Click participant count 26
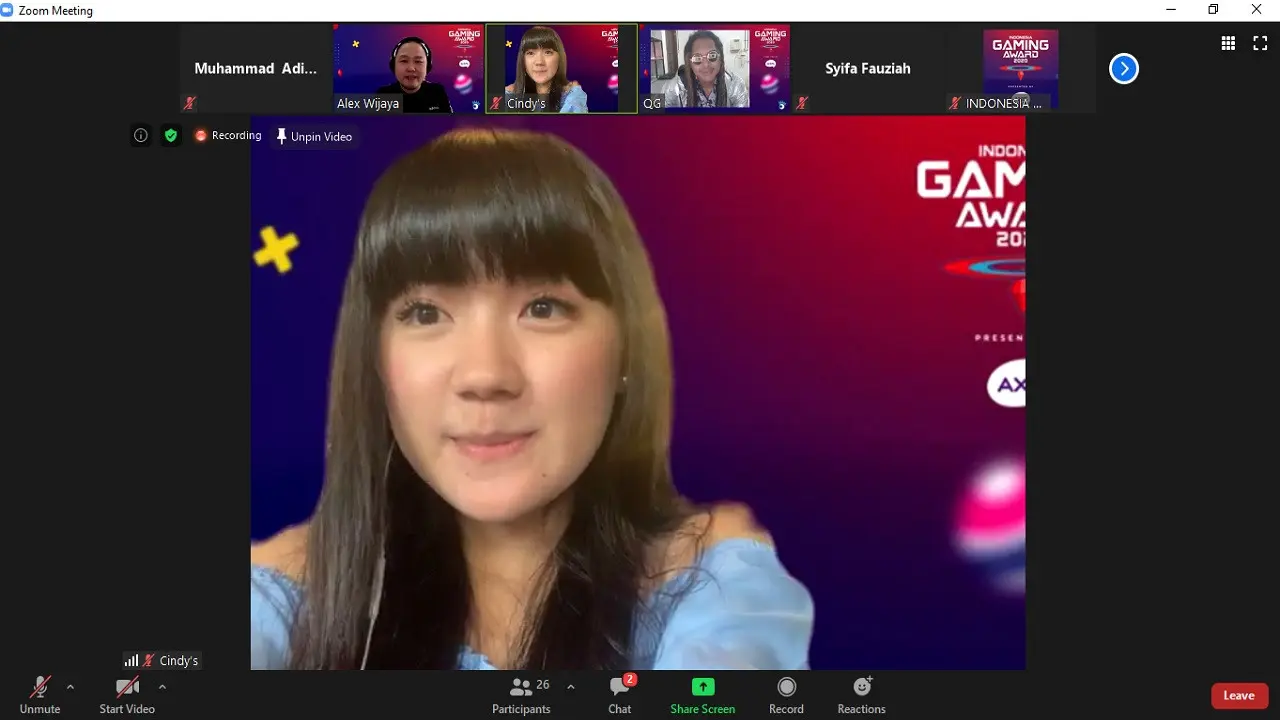The image size is (1280, 720). [543, 685]
